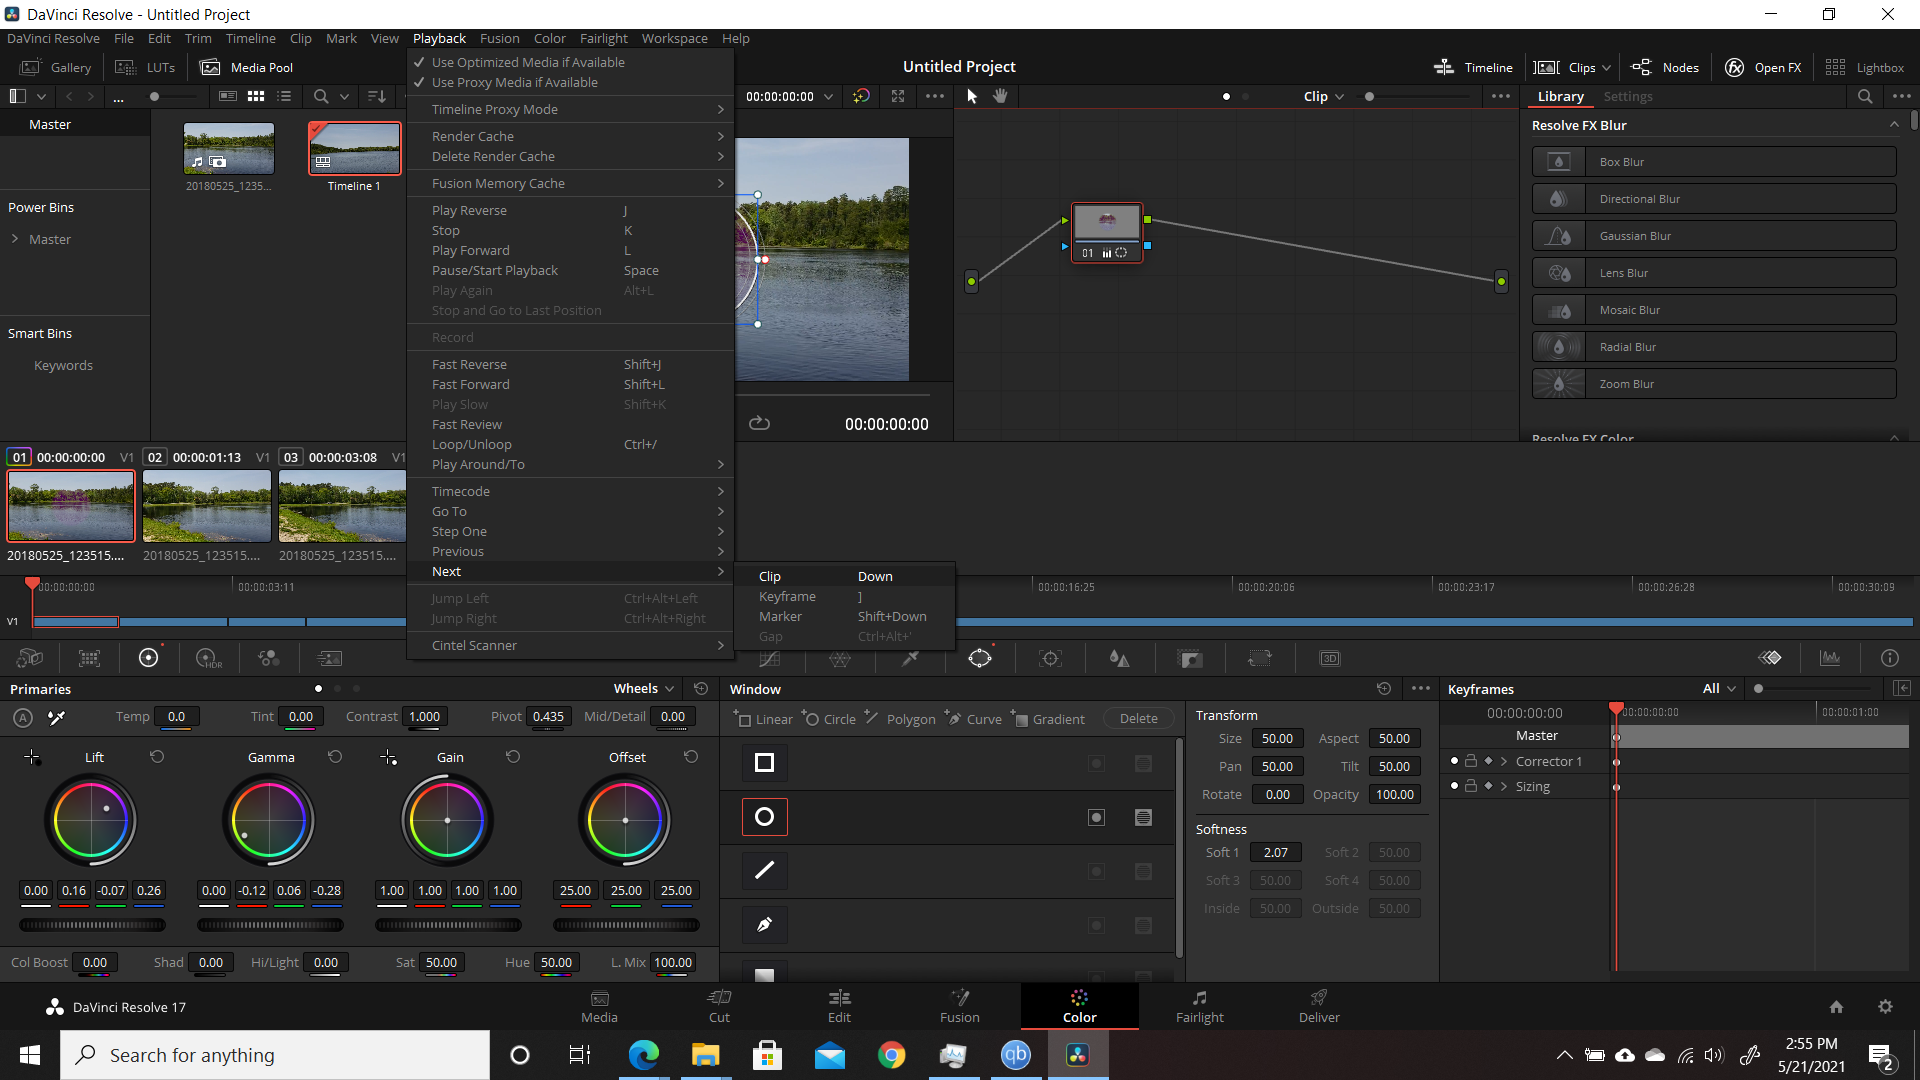Click the search icon in Media Pool toolbar
This screenshot has width=1920, height=1080.
(x=321, y=96)
